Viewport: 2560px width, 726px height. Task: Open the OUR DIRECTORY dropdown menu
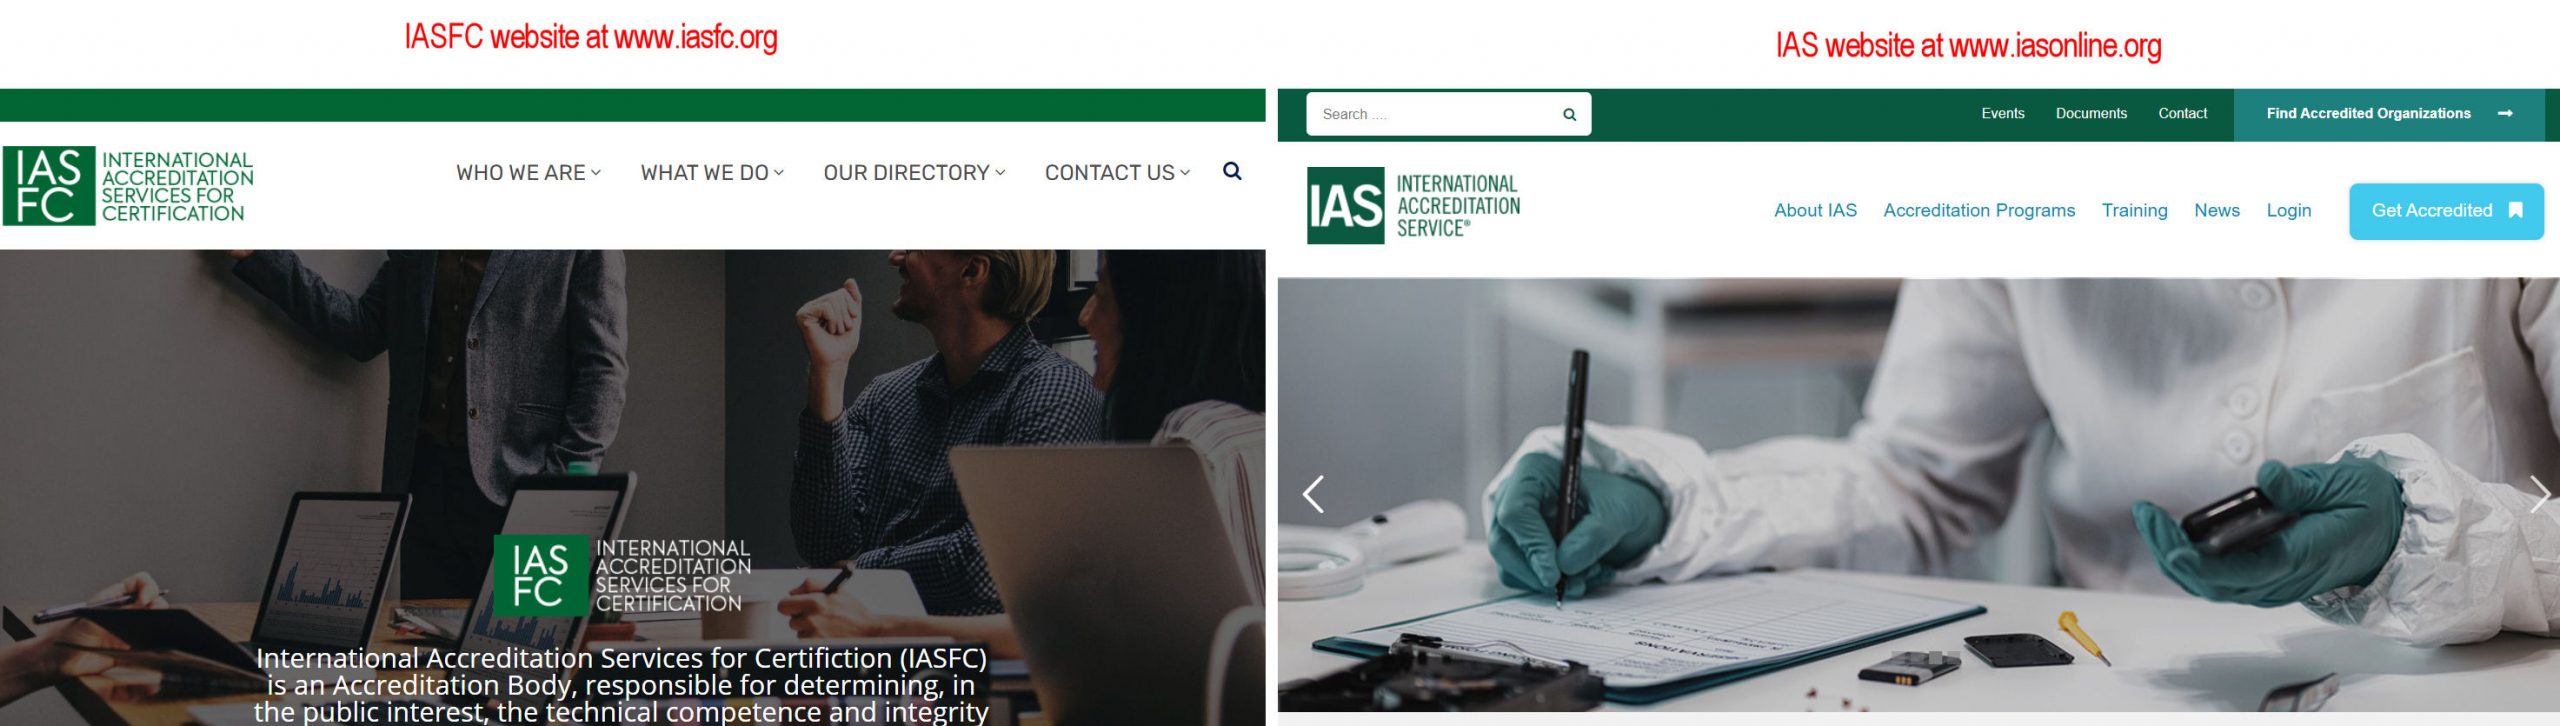pyautogui.click(x=914, y=172)
